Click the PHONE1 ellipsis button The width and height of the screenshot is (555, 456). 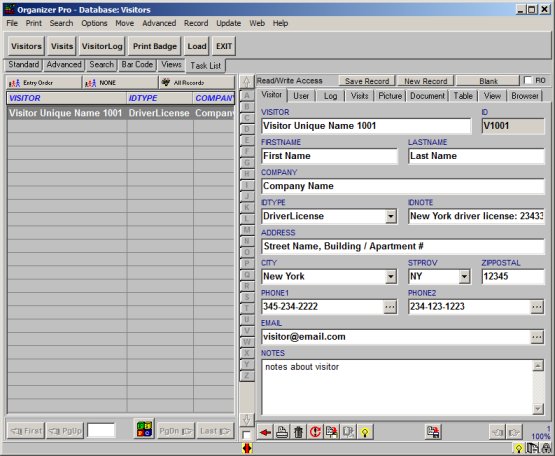click(390, 307)
